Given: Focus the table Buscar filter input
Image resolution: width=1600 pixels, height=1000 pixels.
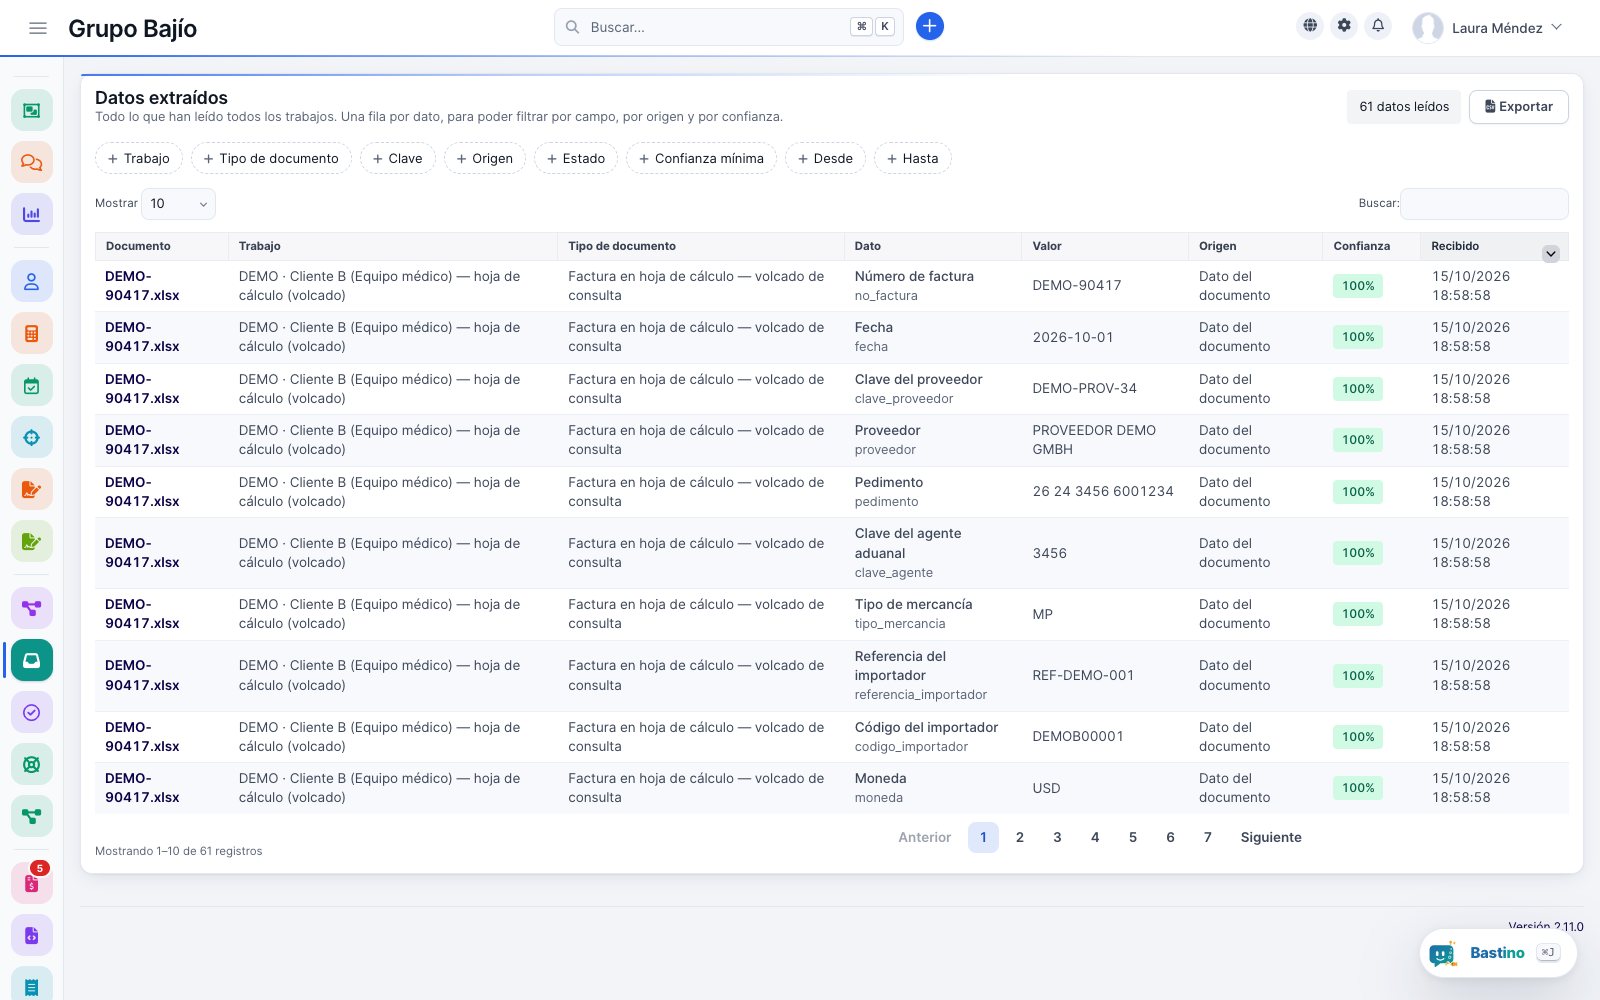Looking at the screenshot, I should click(1484, 203).
